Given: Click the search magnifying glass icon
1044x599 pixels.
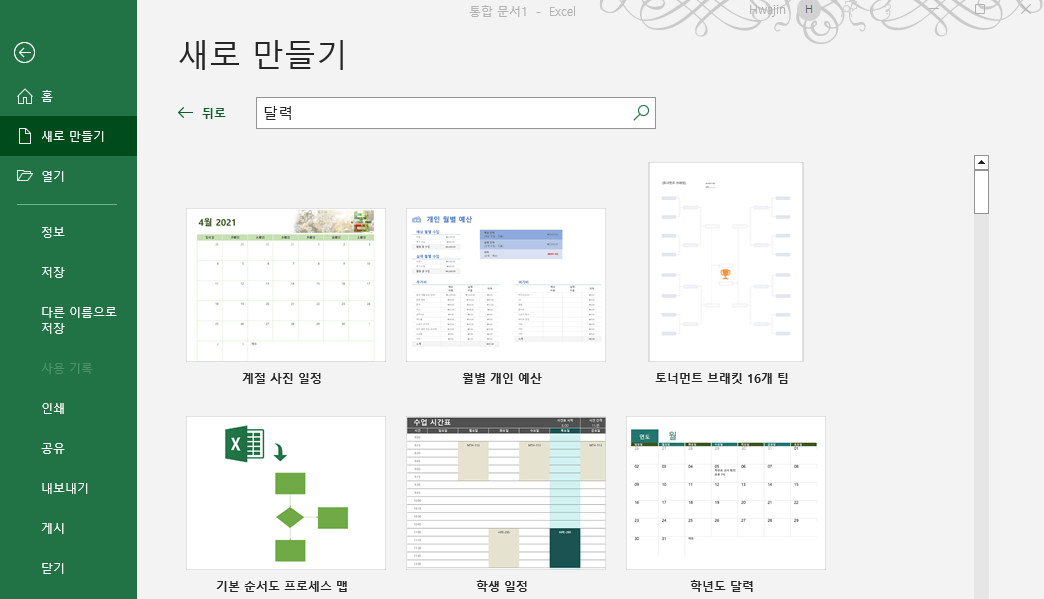Looking at the screenshot, I should coord(640,113).
